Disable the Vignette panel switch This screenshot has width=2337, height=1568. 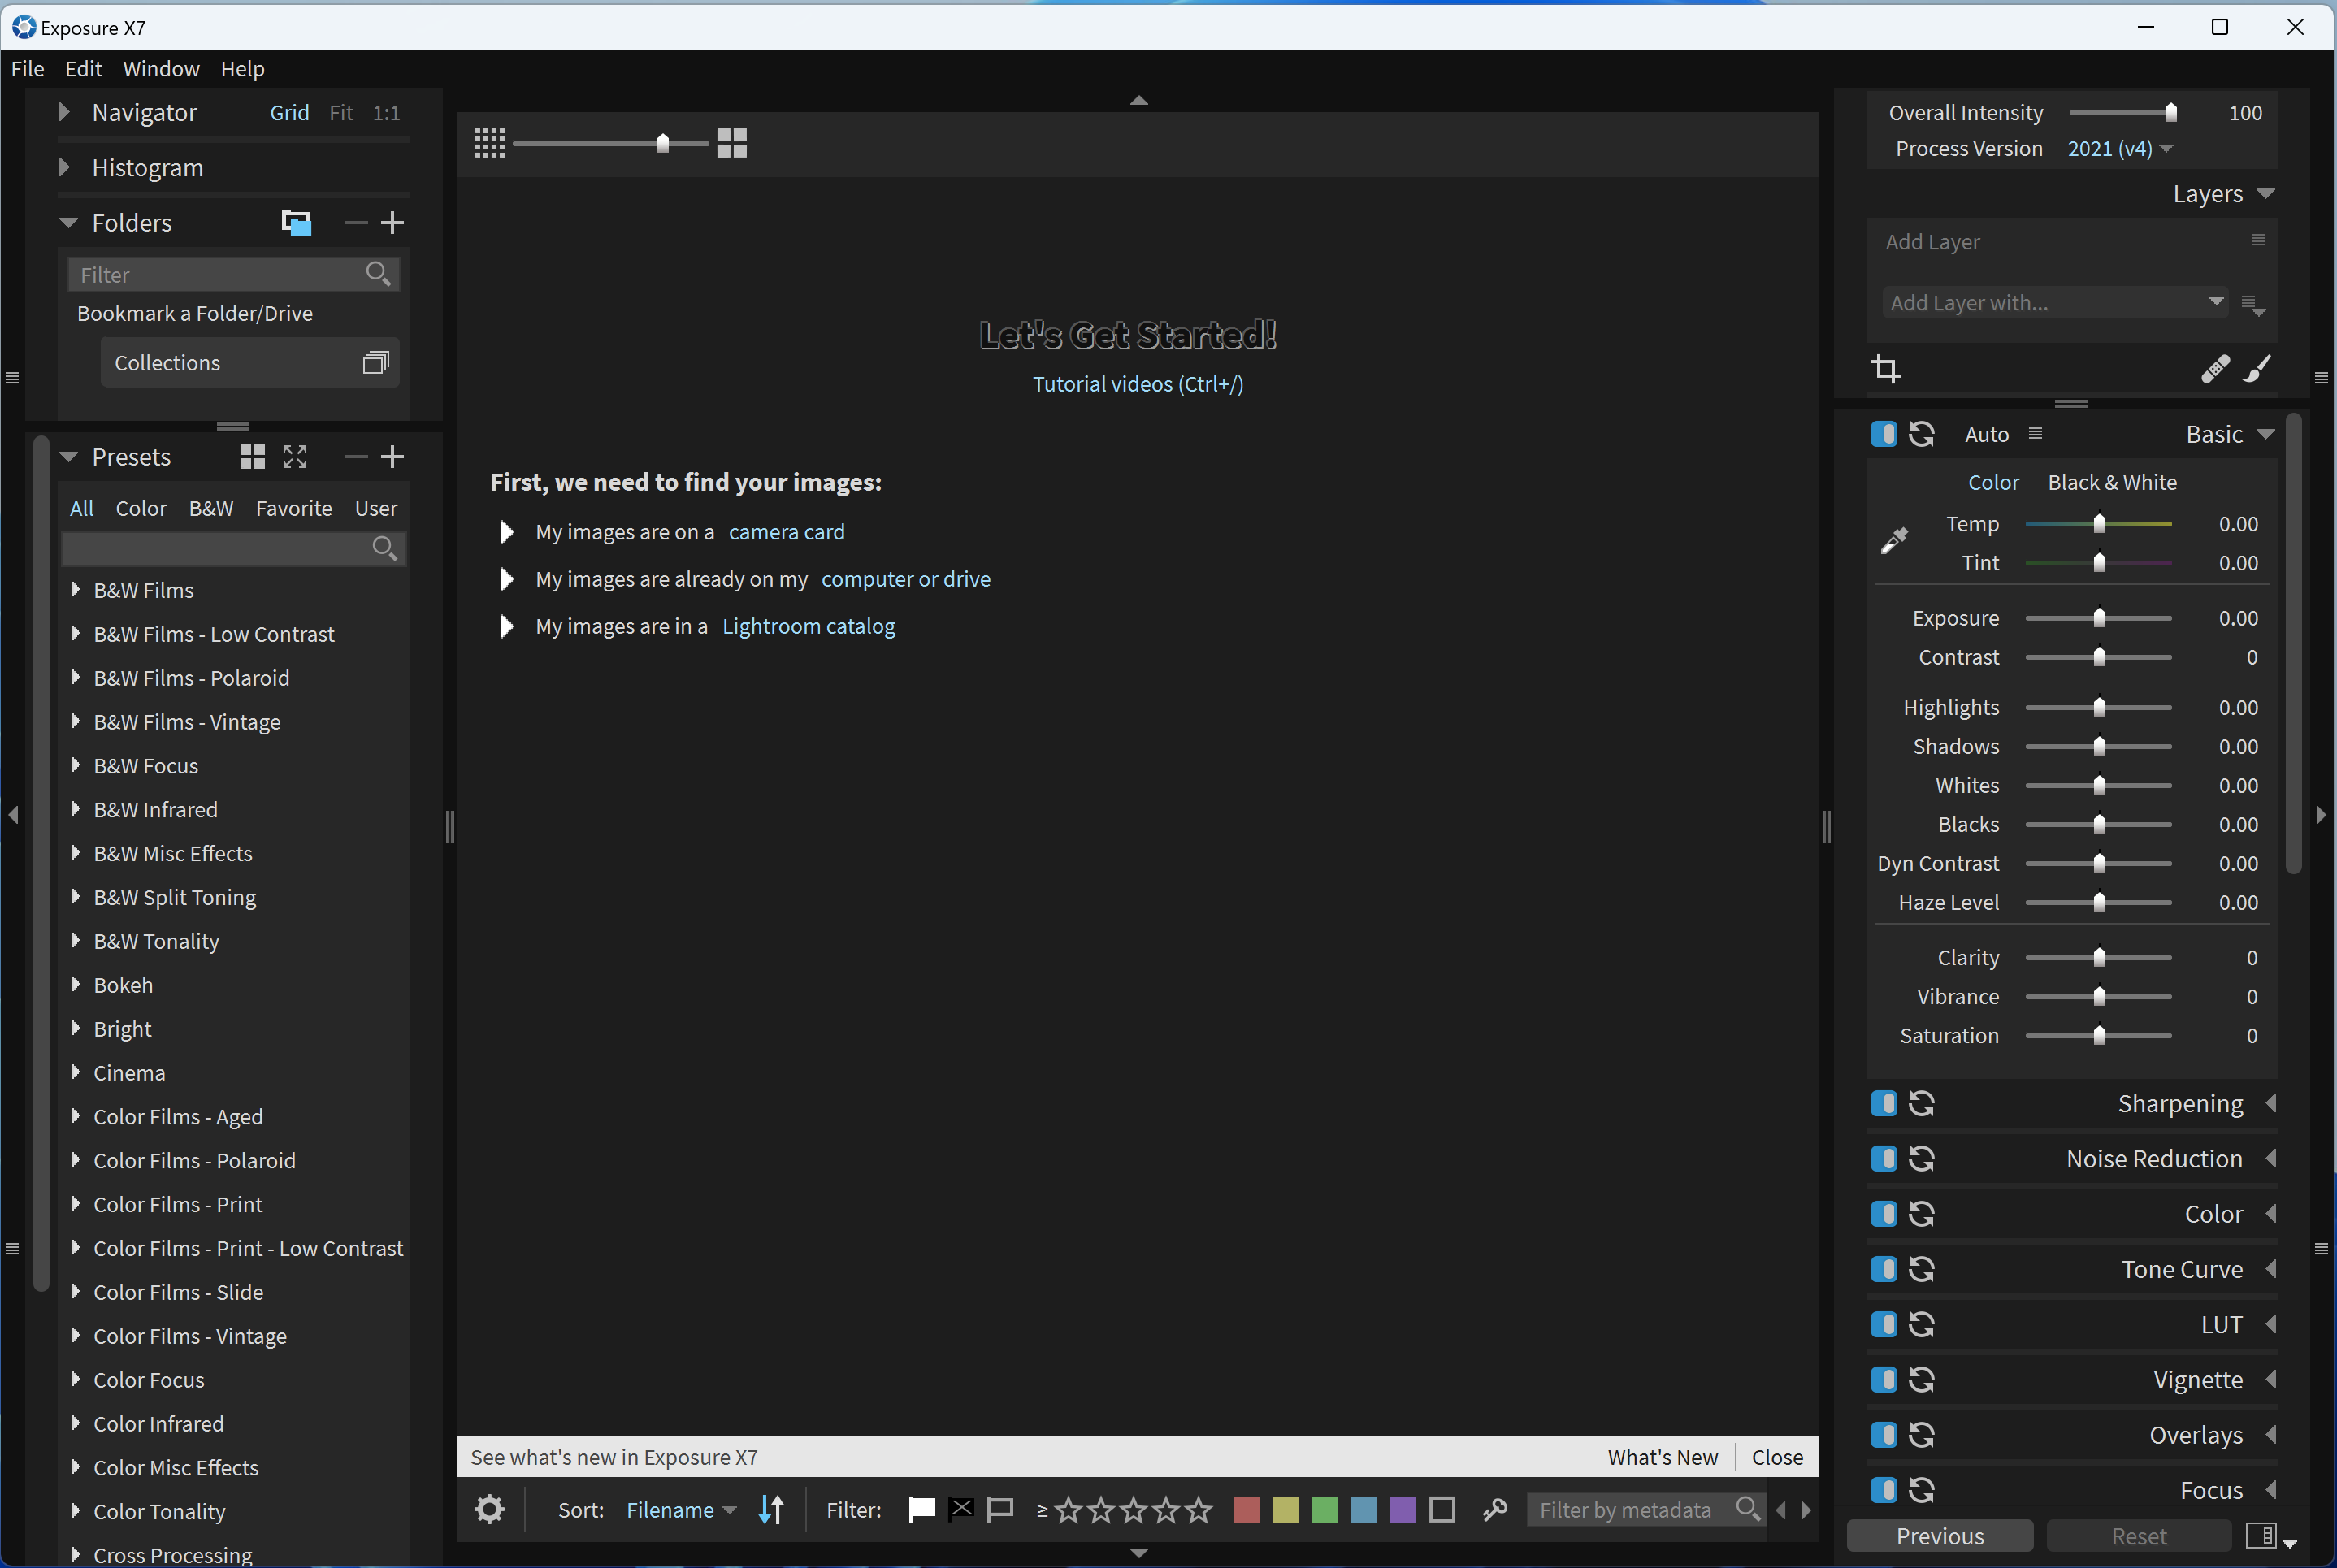(1884, 1380)
